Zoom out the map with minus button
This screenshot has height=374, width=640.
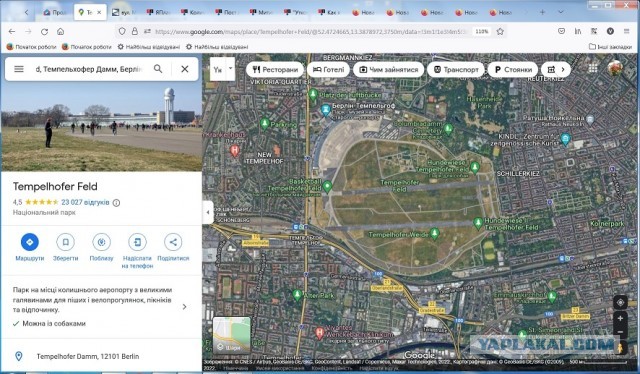pyautogui.click(x=620, y=332)
